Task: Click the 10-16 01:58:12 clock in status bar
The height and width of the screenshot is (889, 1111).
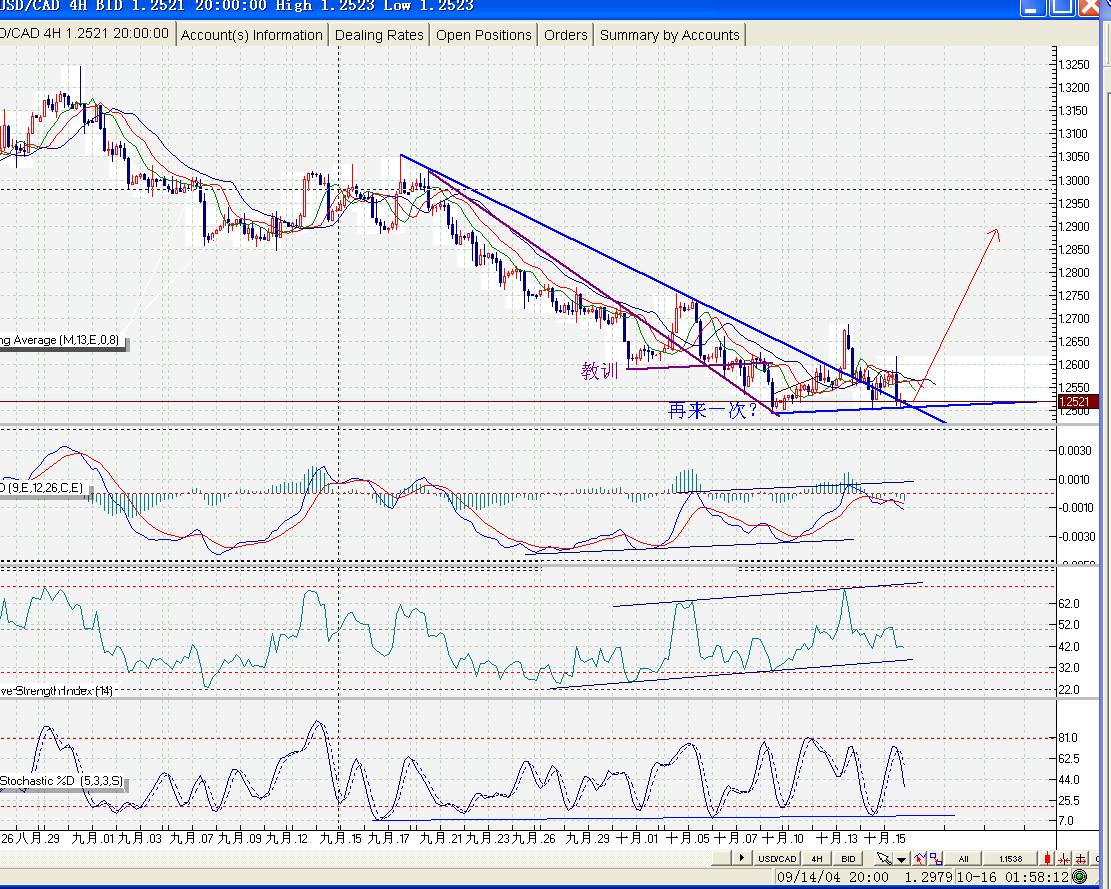Action: tap(1013, 877)
